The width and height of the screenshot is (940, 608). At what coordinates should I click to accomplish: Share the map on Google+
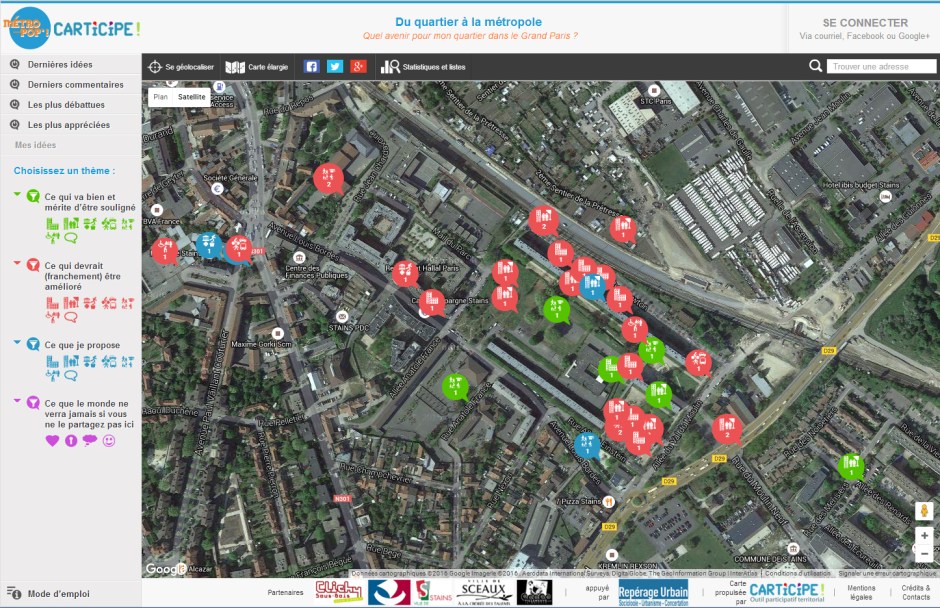(359, 67)
